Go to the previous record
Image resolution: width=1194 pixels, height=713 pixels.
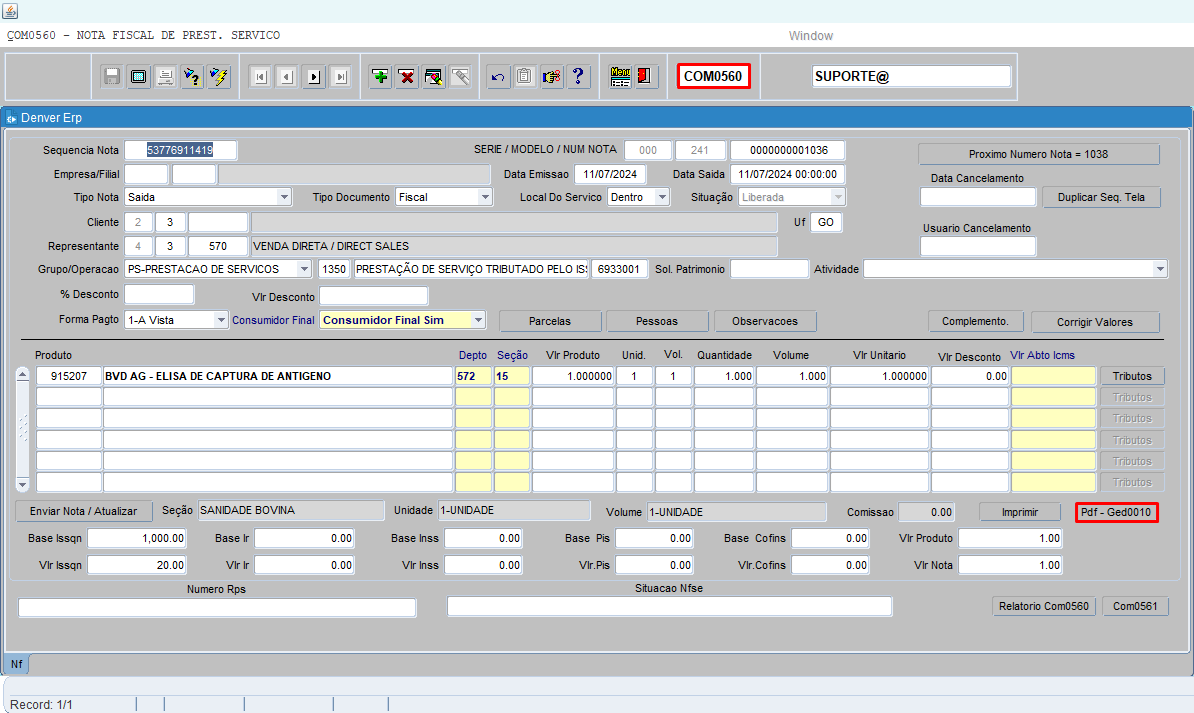[x=287, y=76]
